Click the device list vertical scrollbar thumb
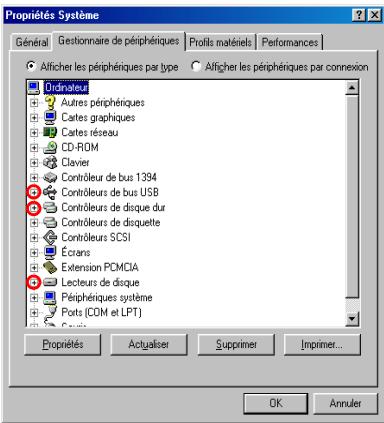This screenshot has height=423, width=384. tap(352, 197)
